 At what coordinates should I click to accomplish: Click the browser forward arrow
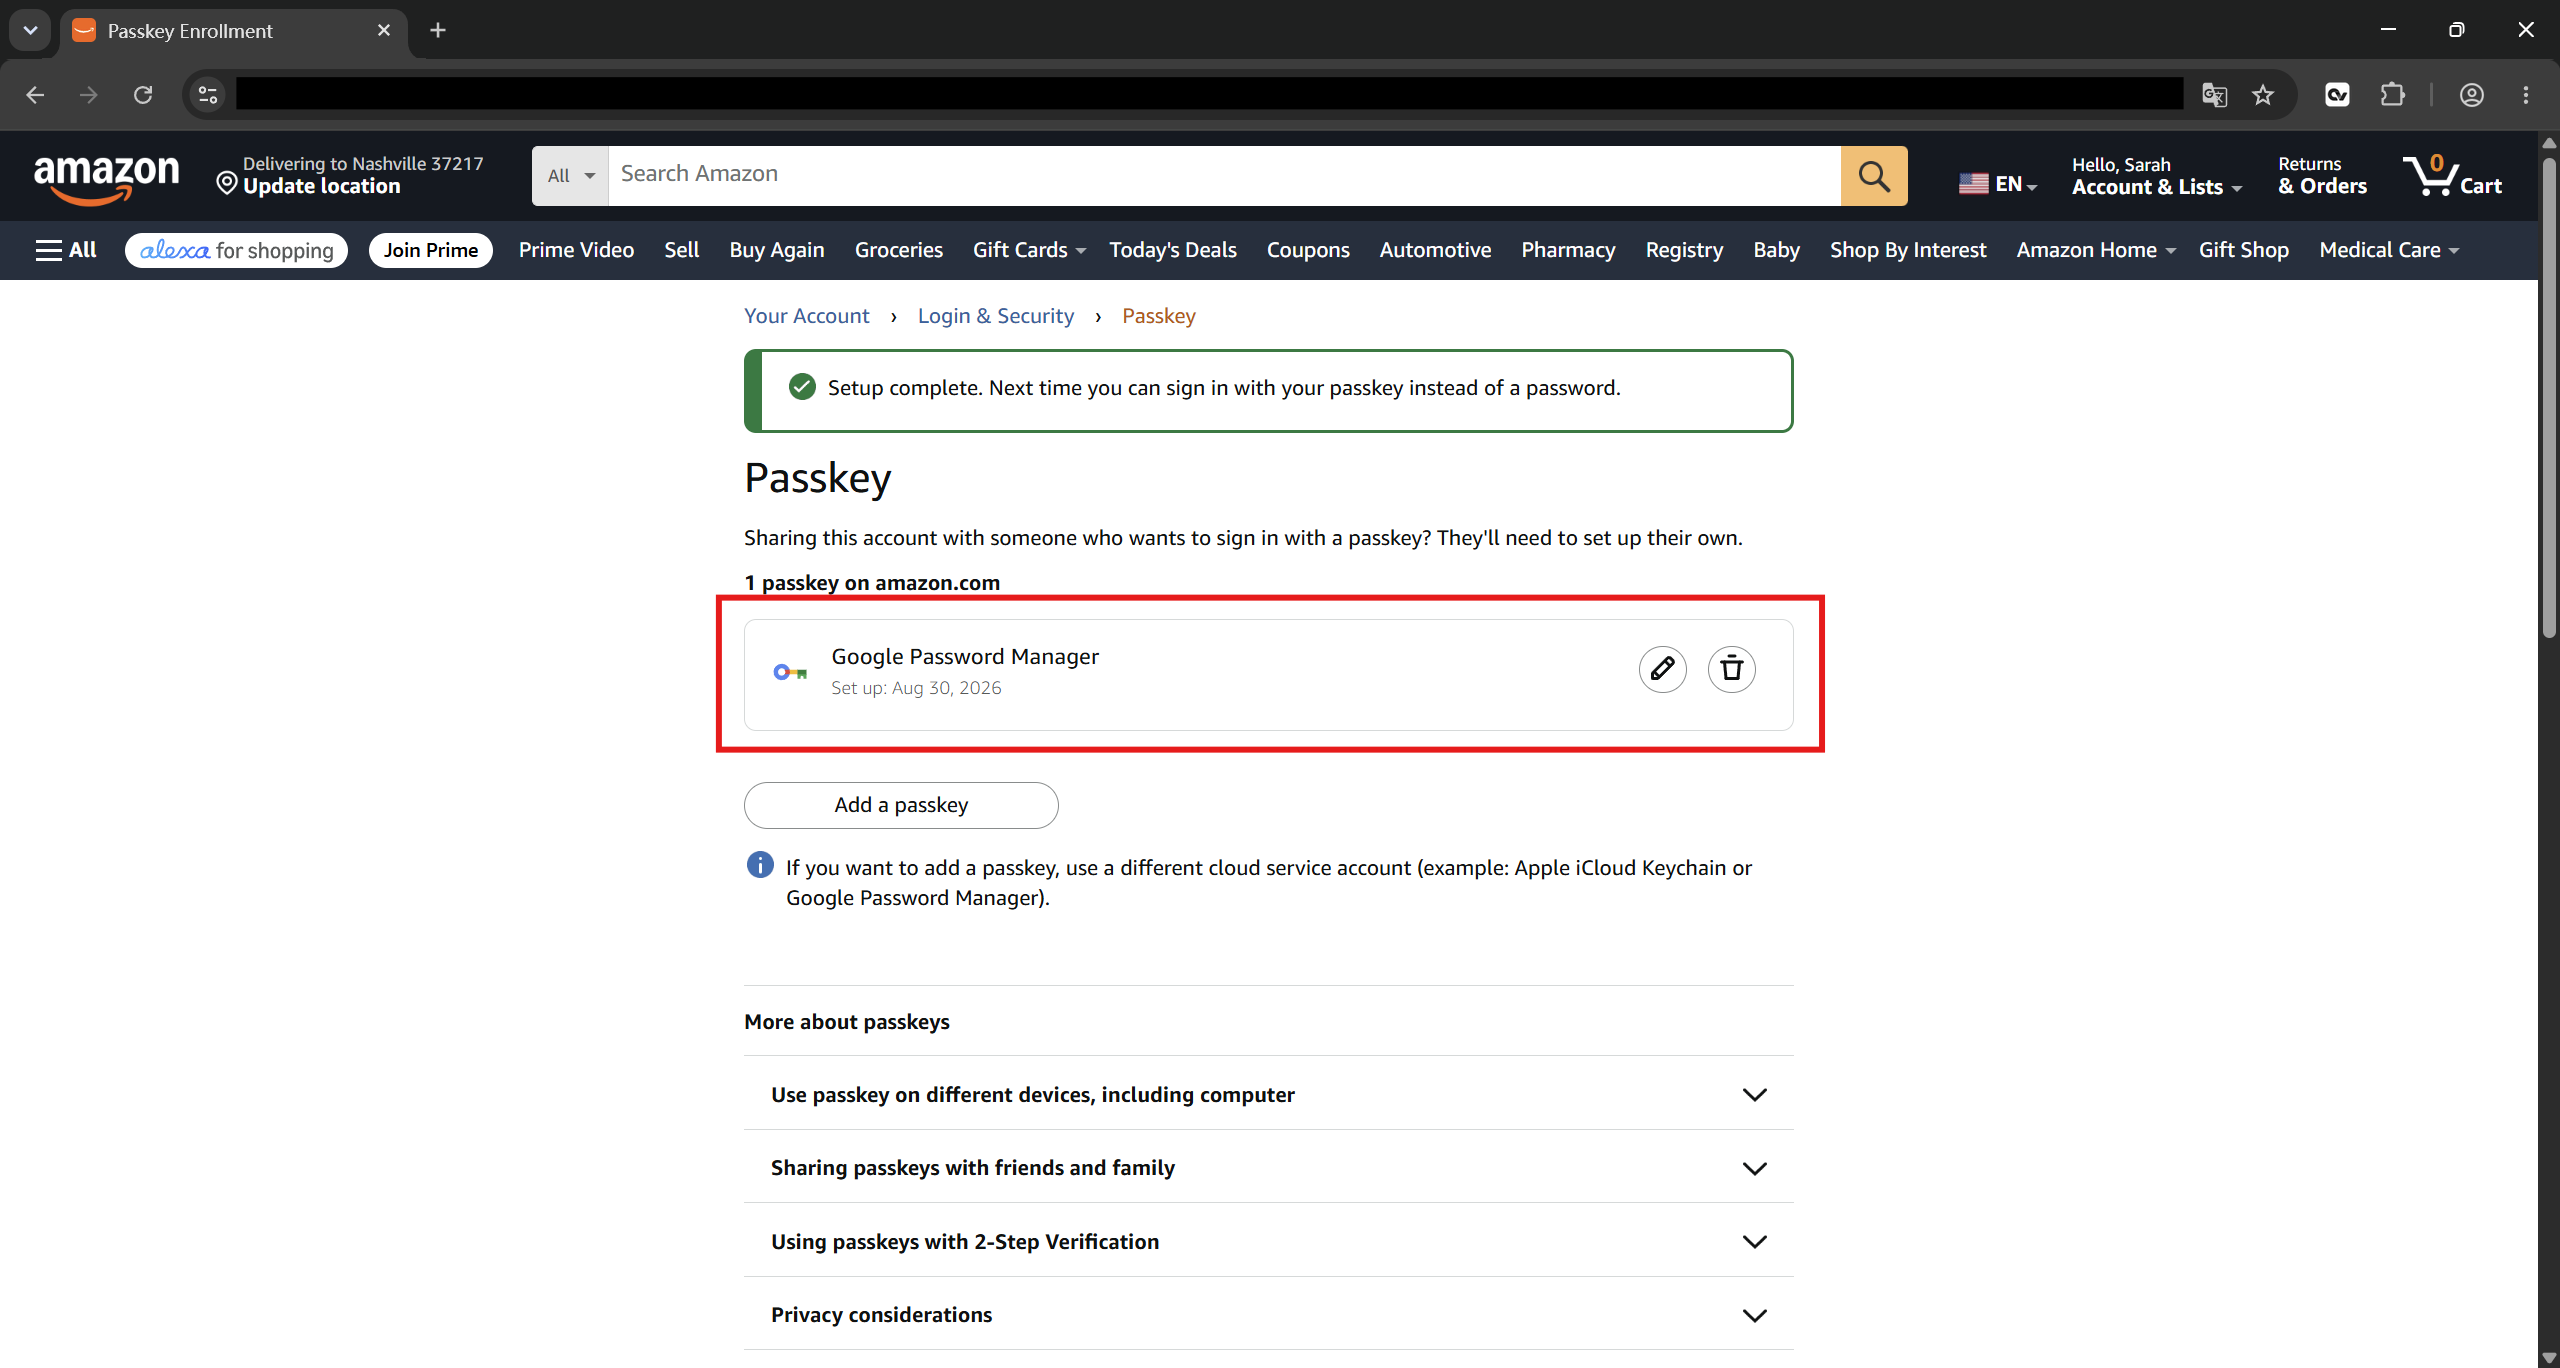pos(89,95)
